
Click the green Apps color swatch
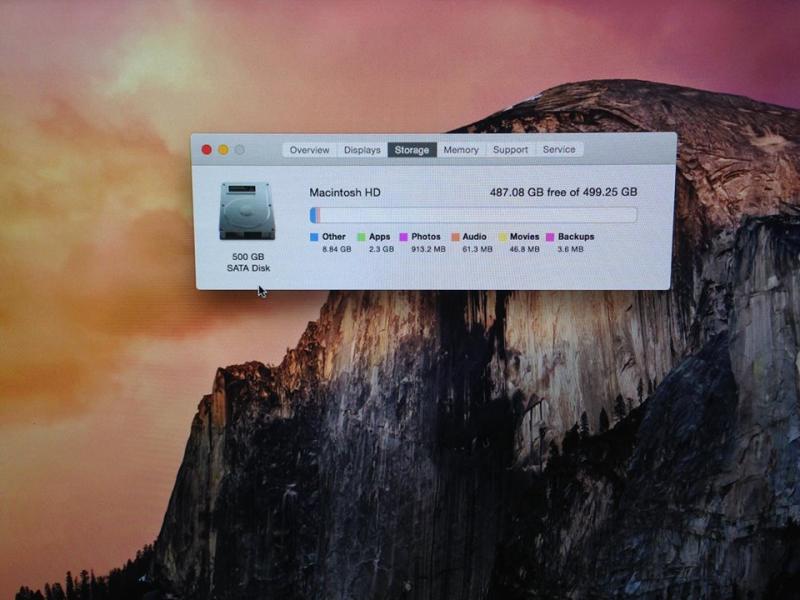(361, 237)
